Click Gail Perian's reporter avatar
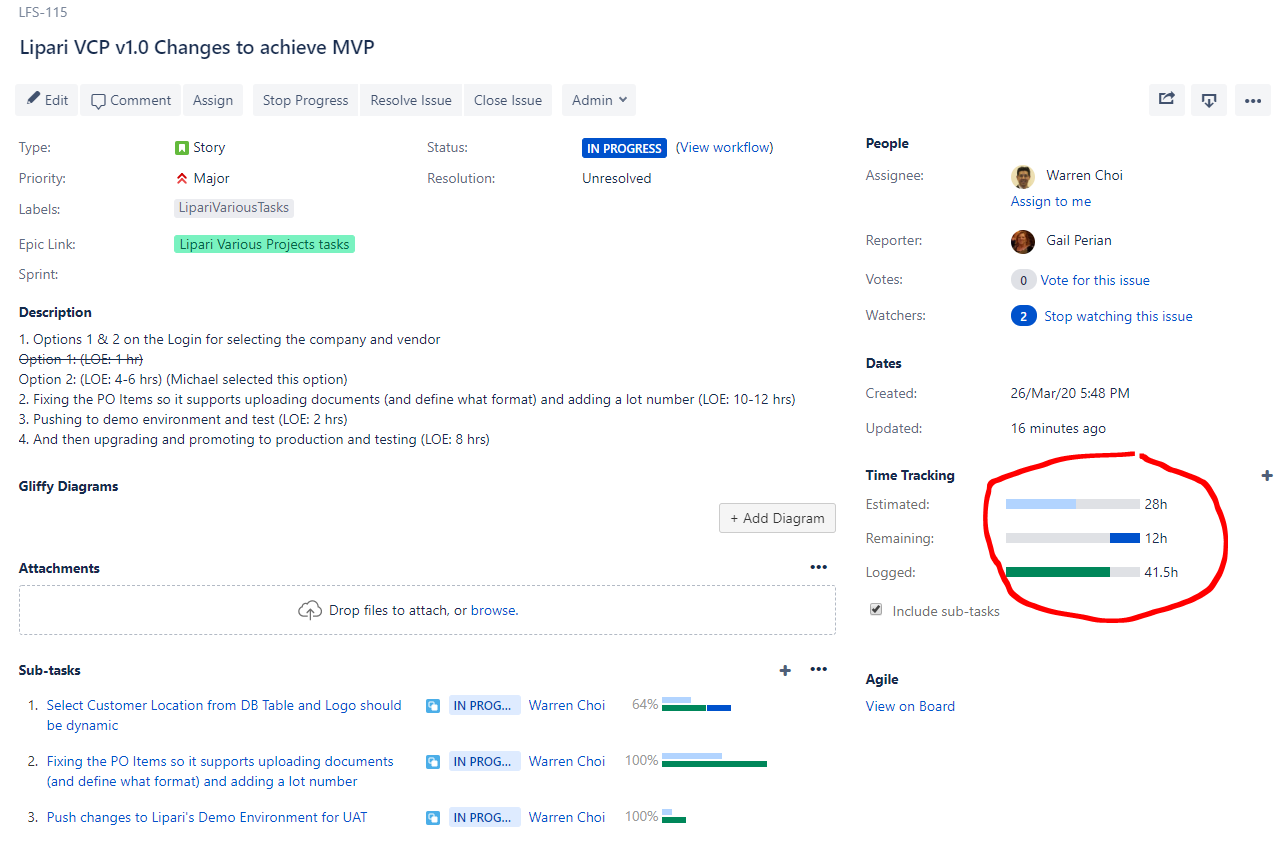 tap(1023, 241)
